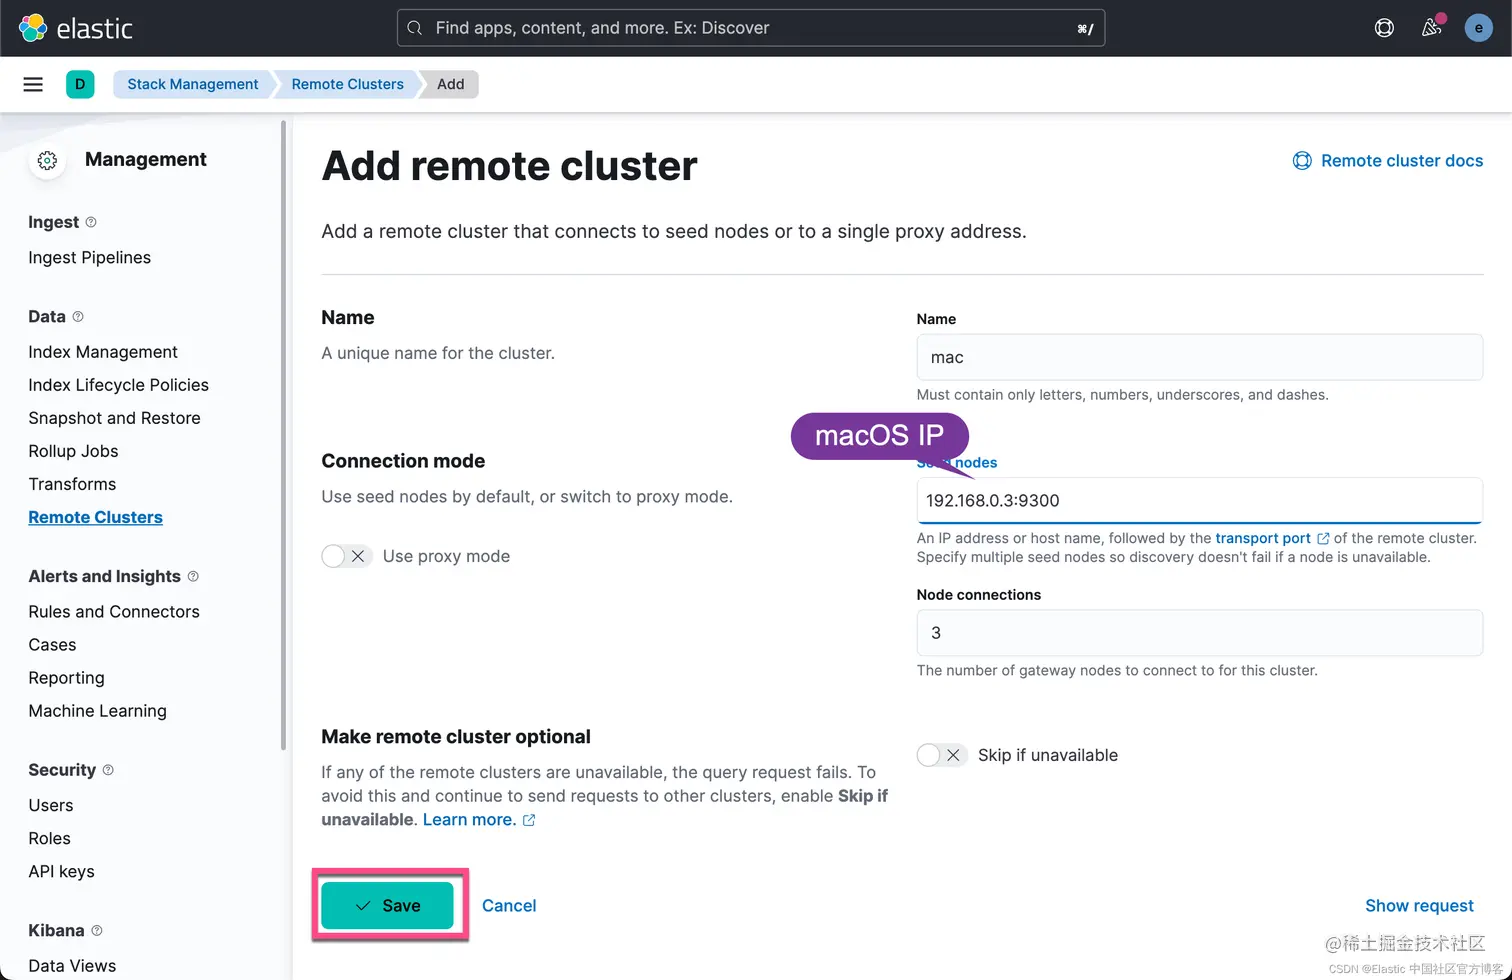Open Rollup Jobs in sidebar

(x=73, y=451)
